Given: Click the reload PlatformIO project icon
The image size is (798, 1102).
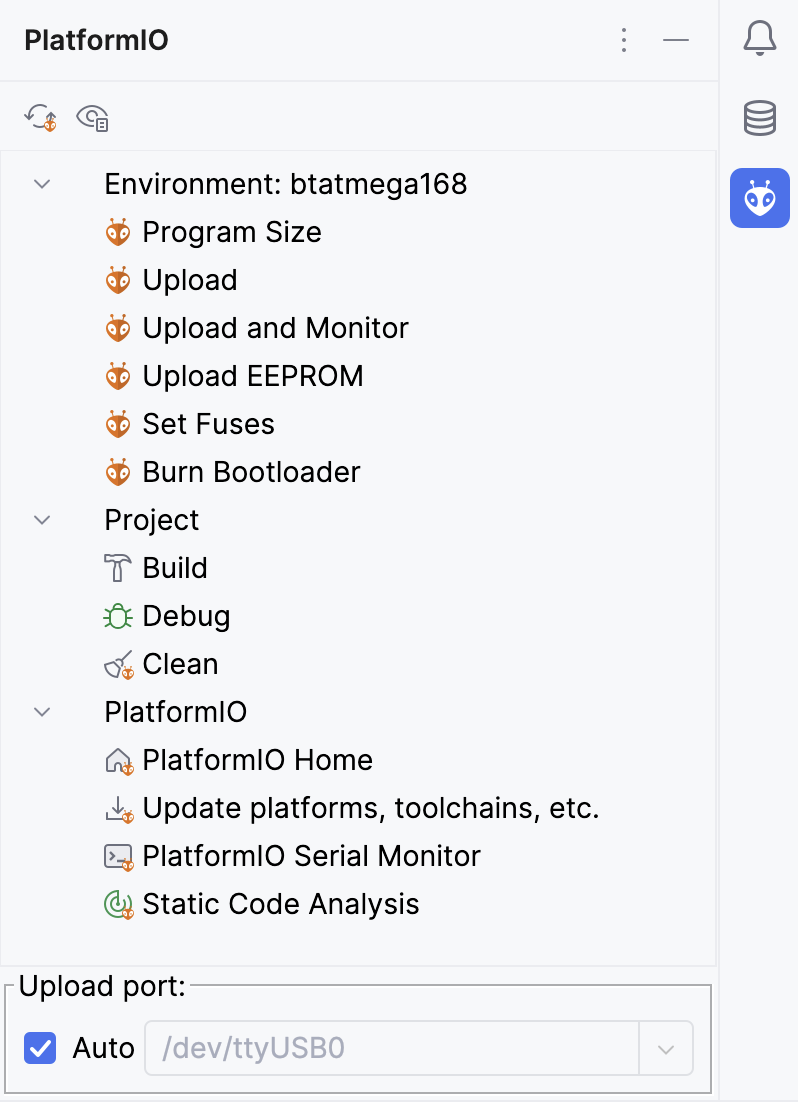Looking at the screenshot, I should pos(41,118).
